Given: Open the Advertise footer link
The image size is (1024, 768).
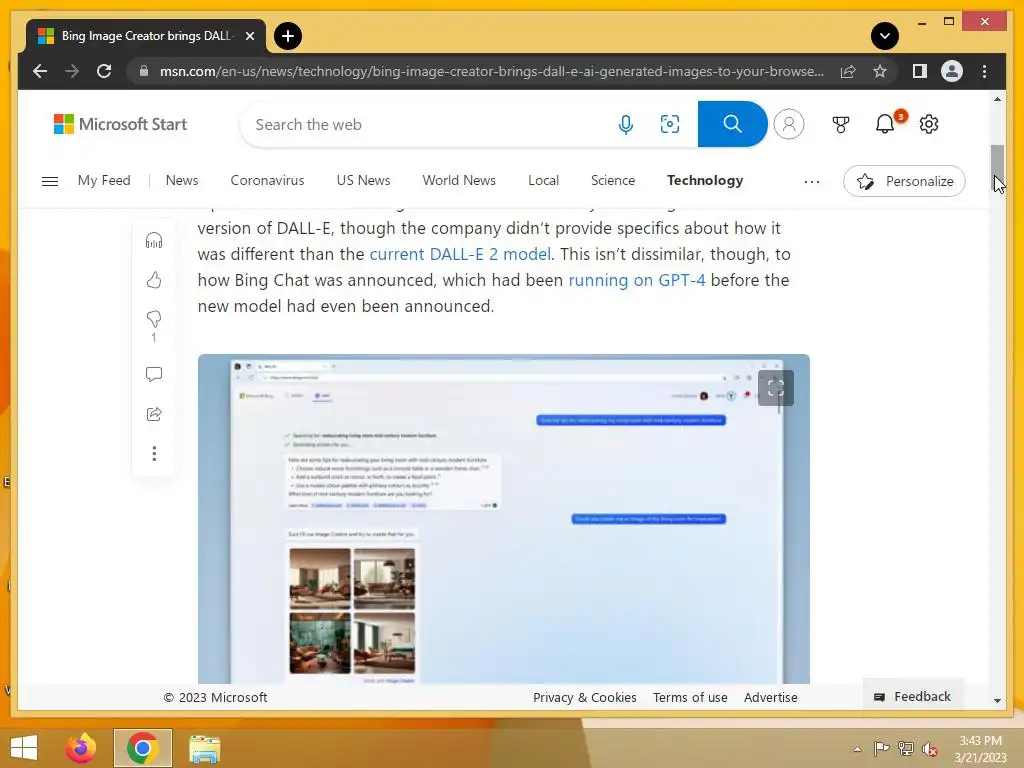Looking at the screenshot, I should [x=771, y=697].
